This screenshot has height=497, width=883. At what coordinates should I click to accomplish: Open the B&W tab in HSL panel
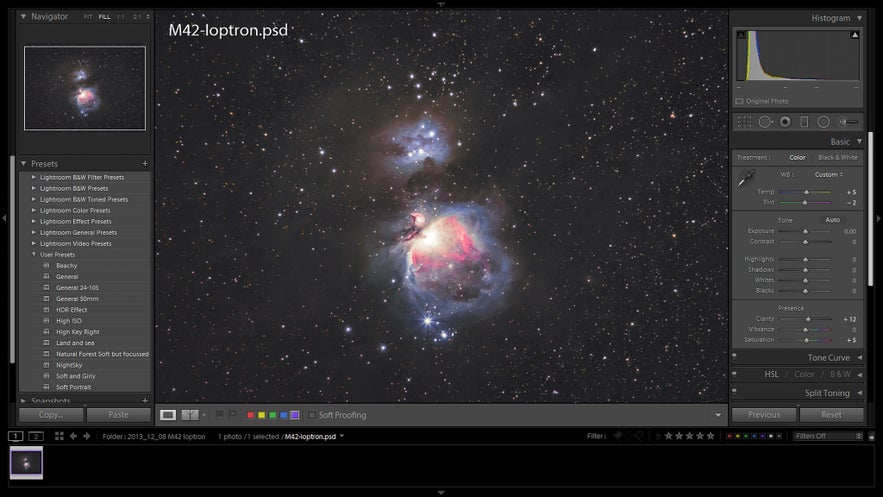840,374
